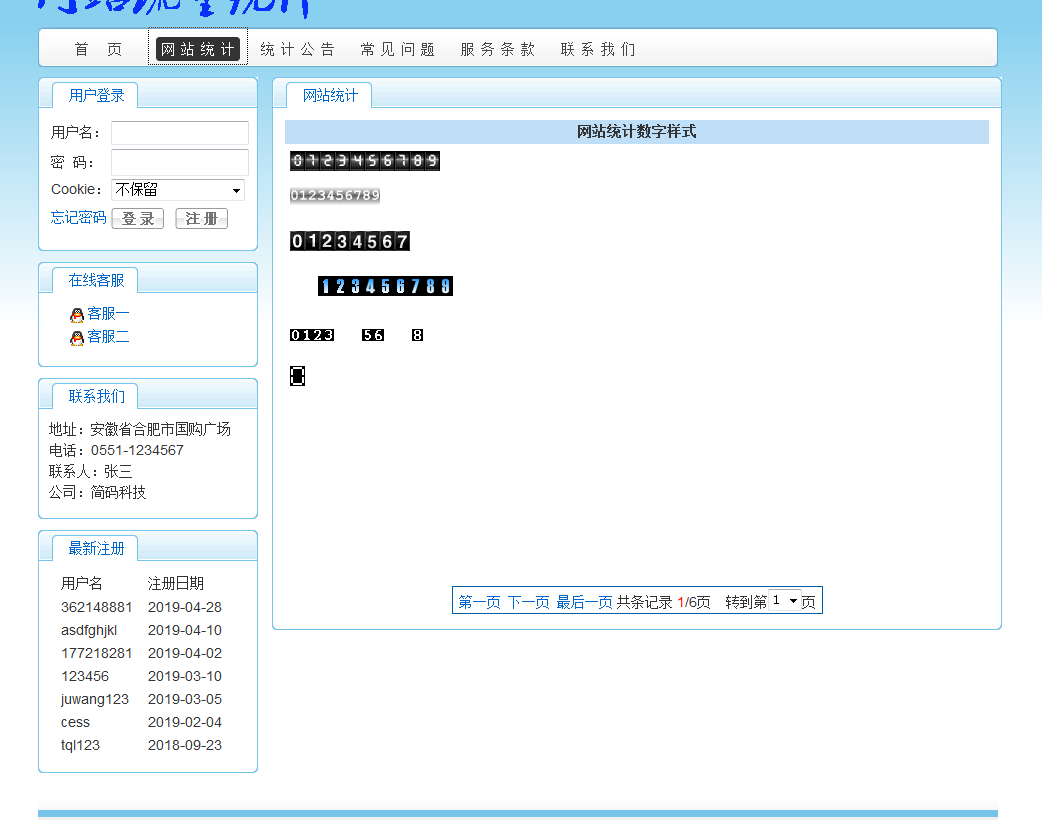Open the 统计公告 menu item
This screenshot has width=1042, height=820.
[298, 50]
